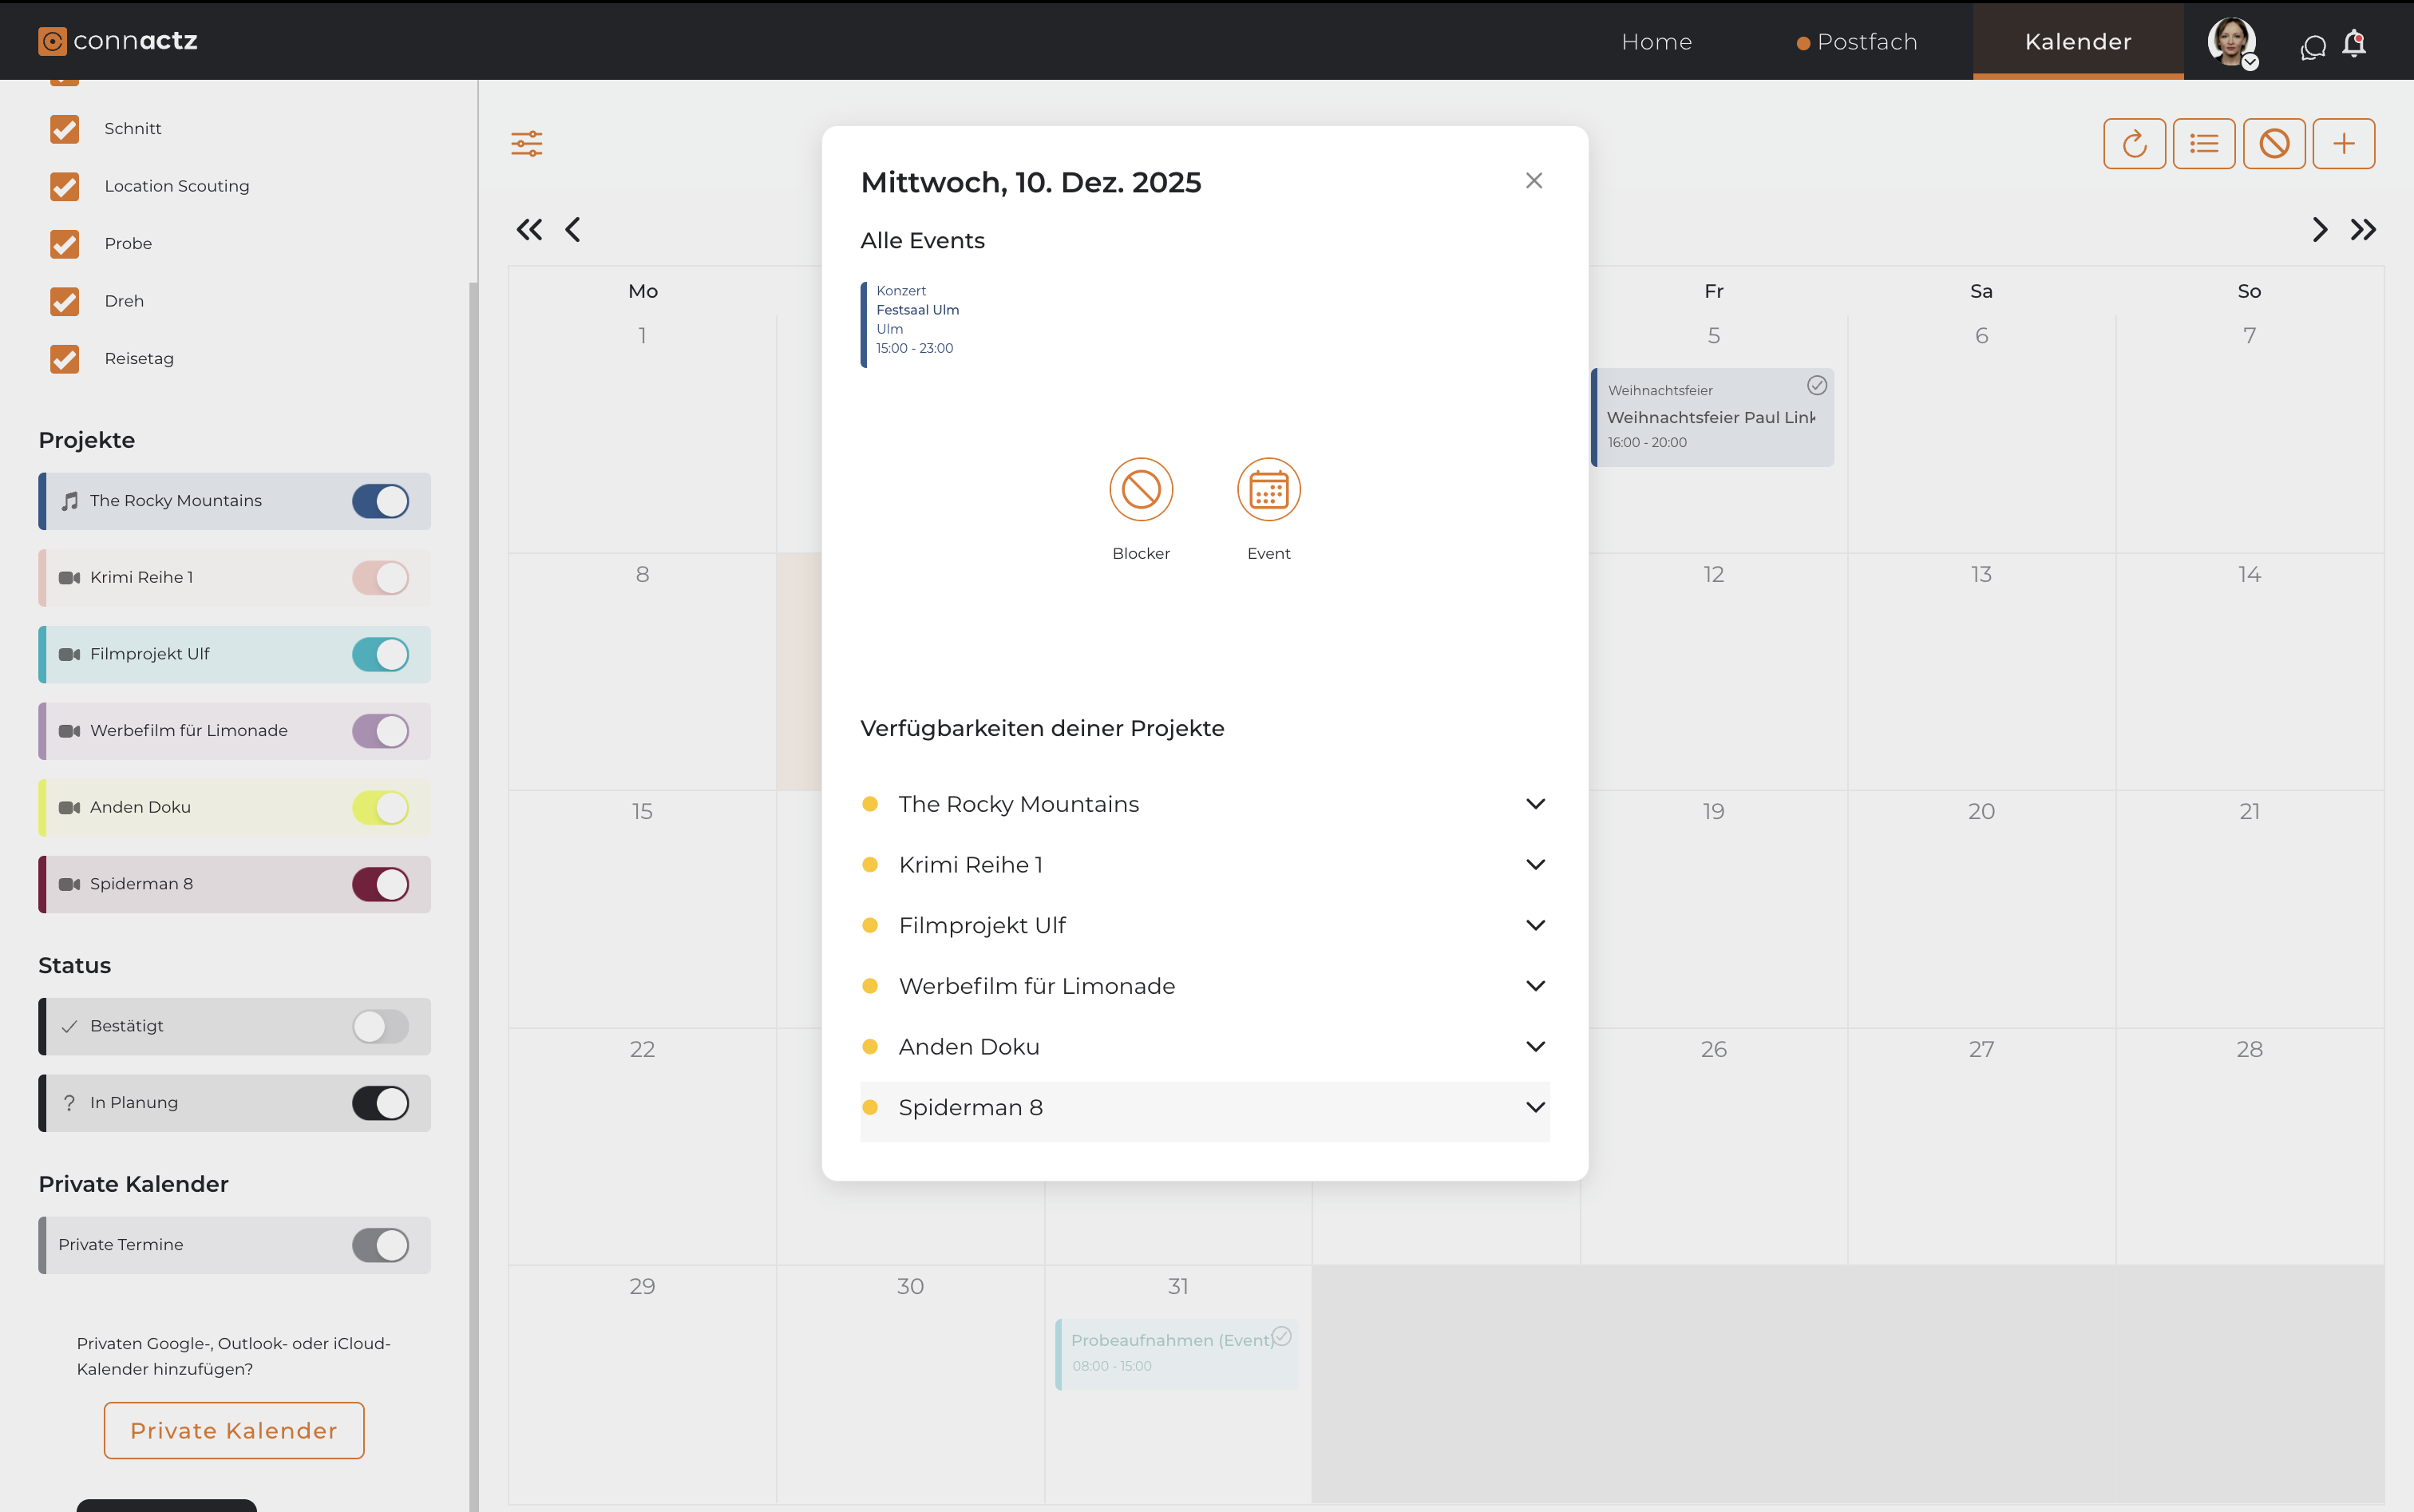The height and width of the screenshot is (1512, 2414).
Task: Jump back with double left arrows
Action: point(529,230)
